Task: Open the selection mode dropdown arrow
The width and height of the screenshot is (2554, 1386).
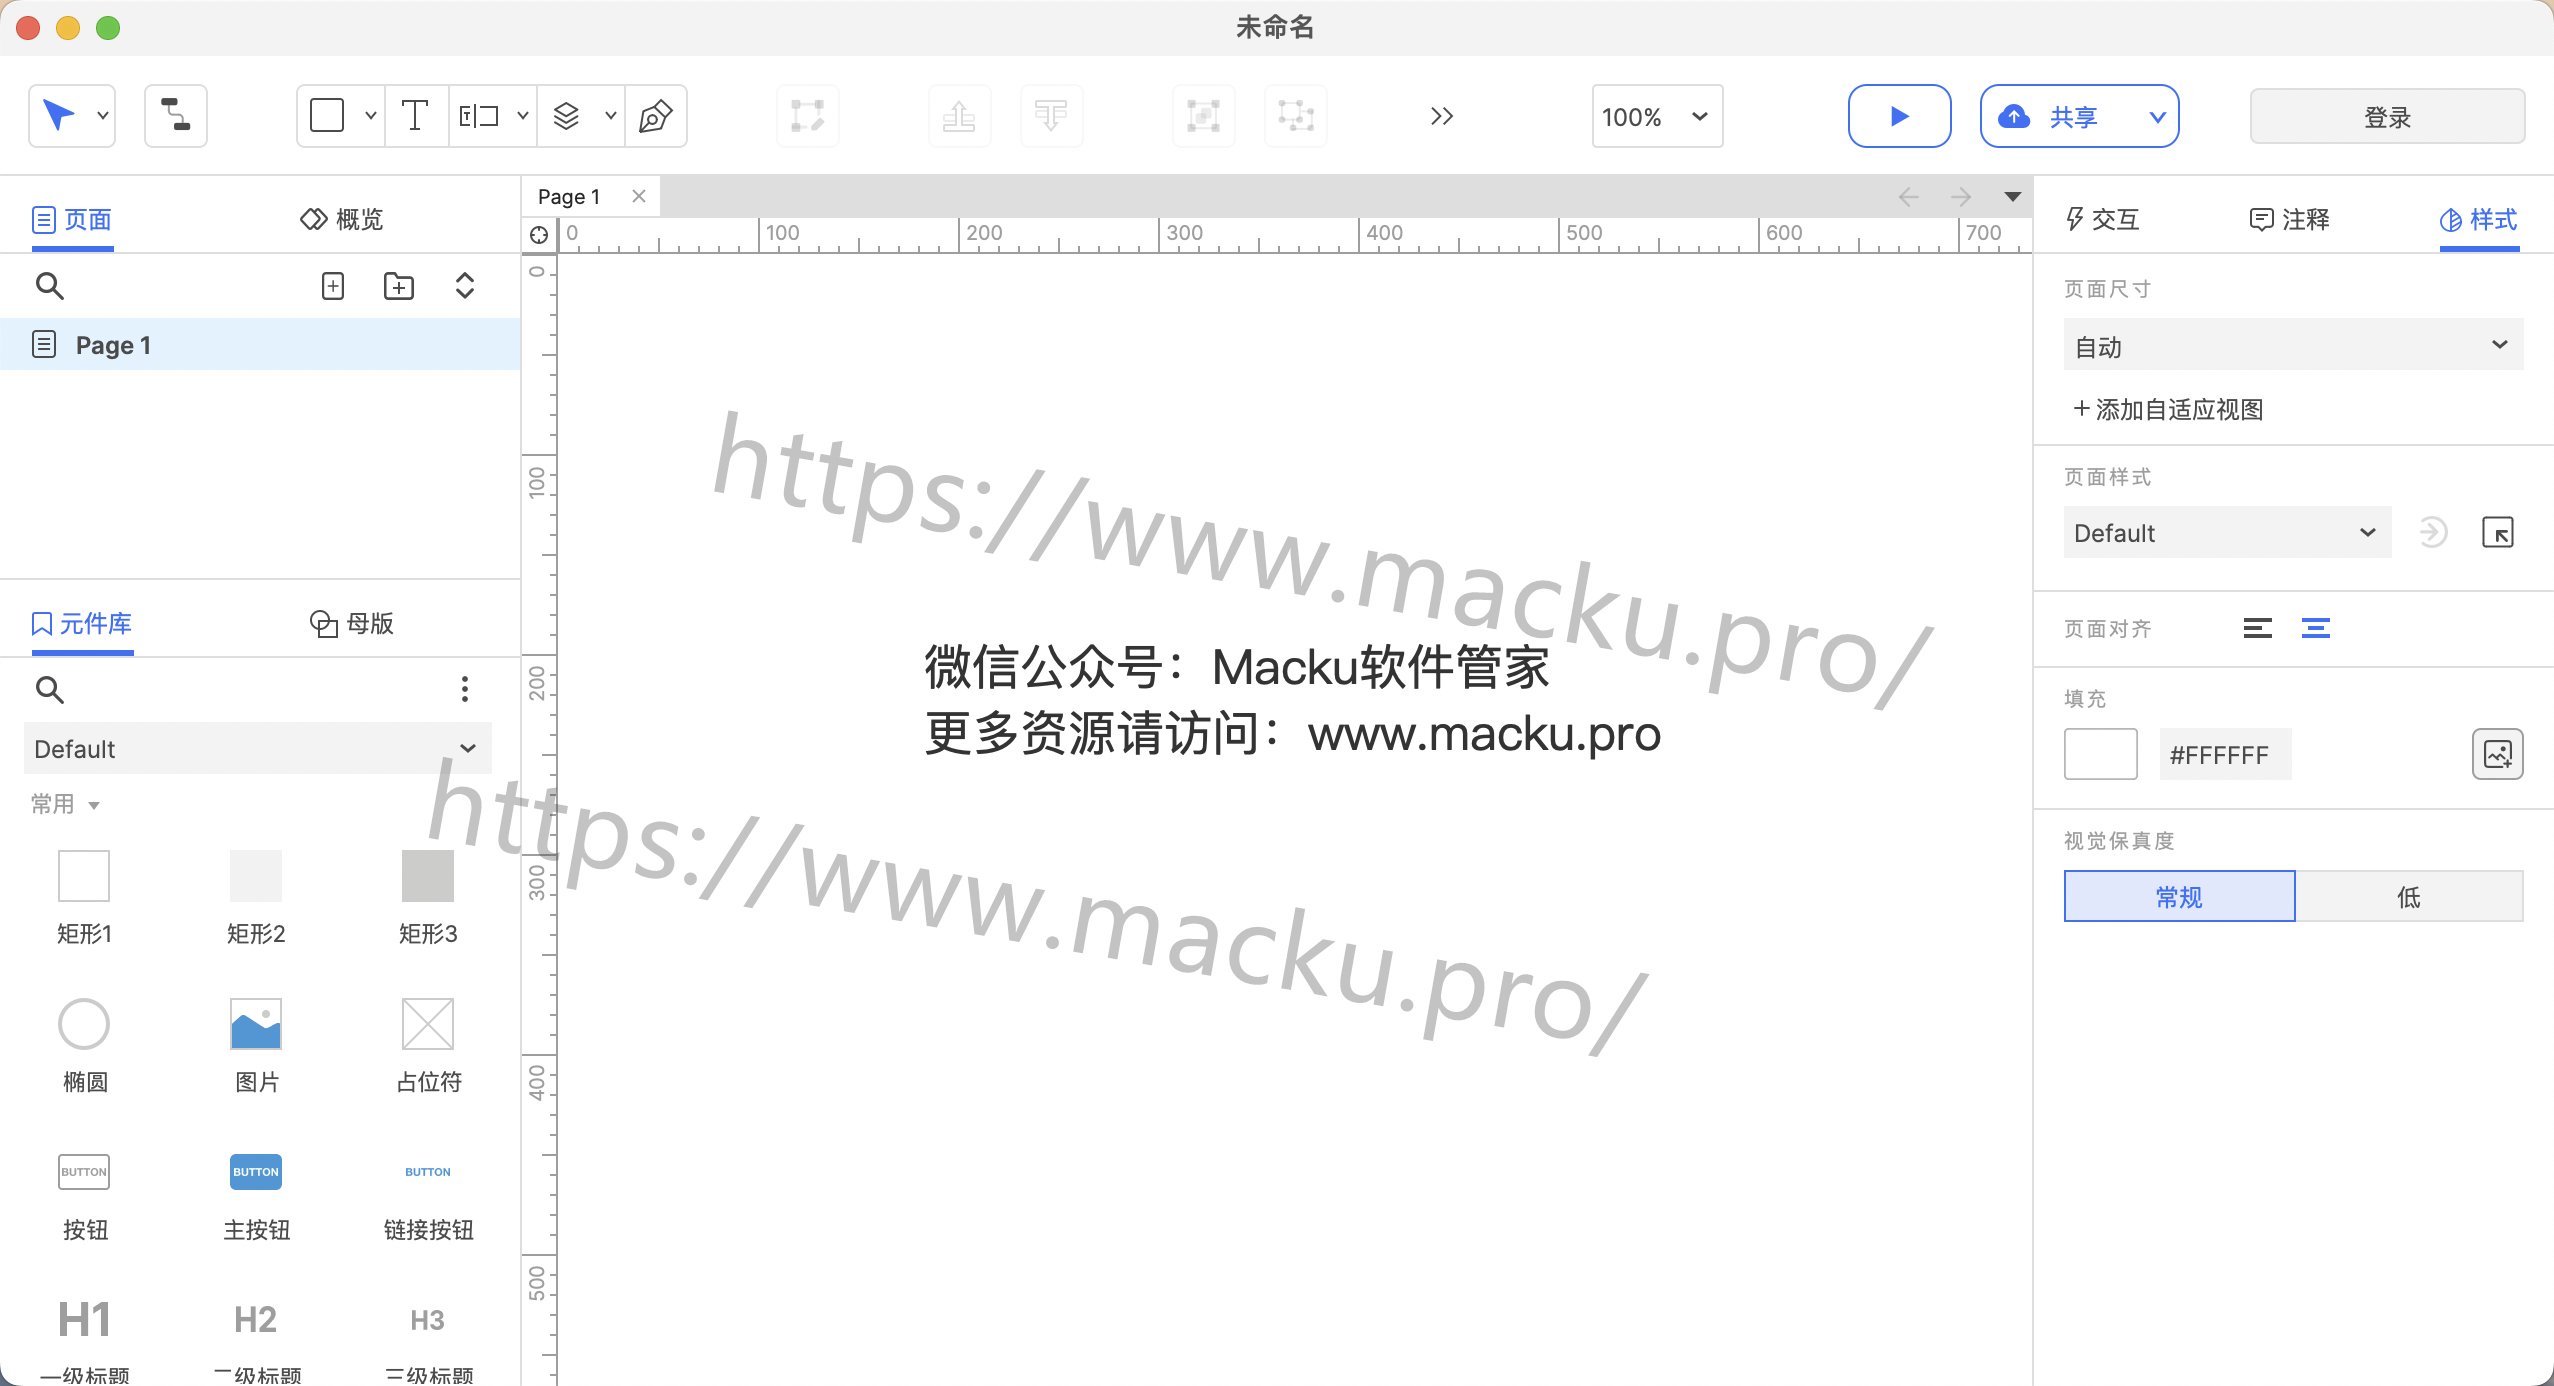Action: coord(103,116)
